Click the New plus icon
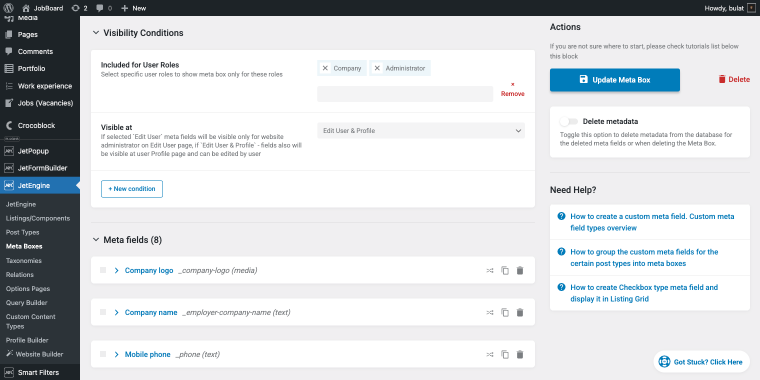 (125, 8)
